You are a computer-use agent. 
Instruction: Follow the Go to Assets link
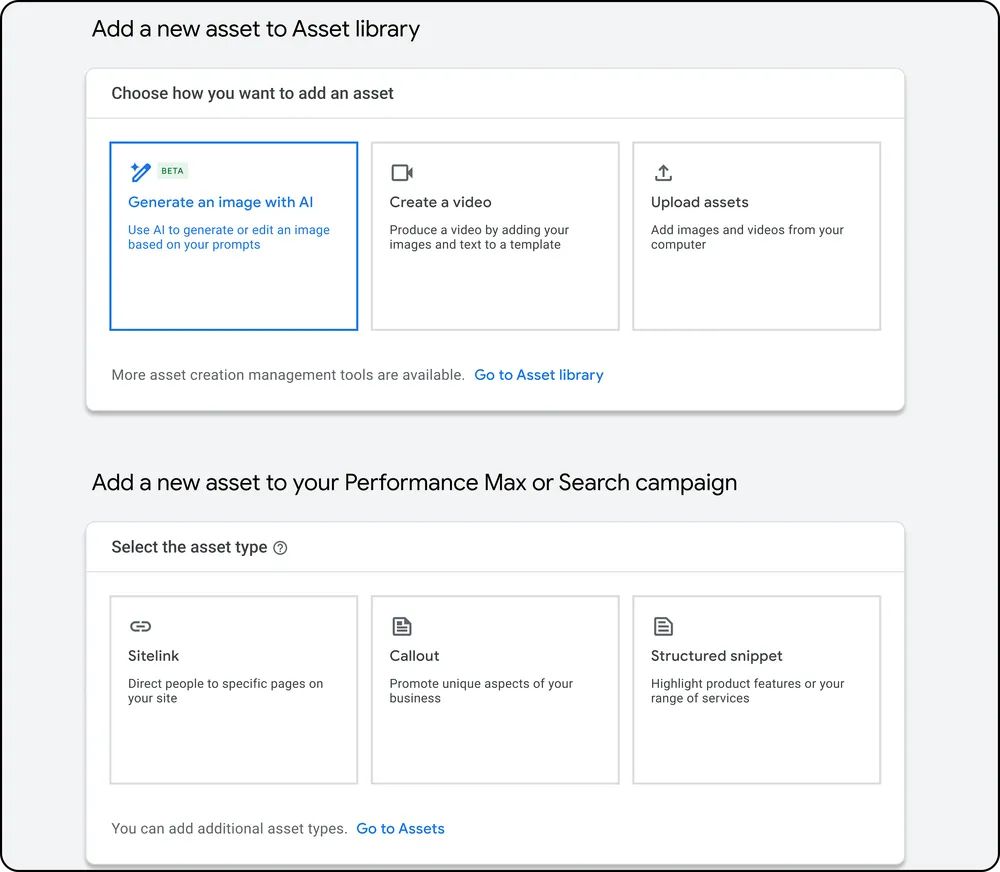pos(400,828)
